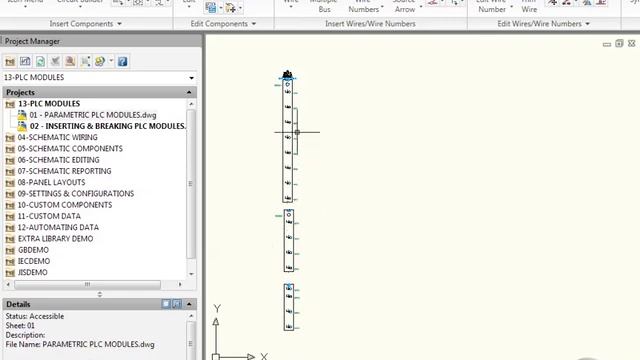The height and width of the screenshot is (360, 640).
Task: Select drawing 01 - PARAMETRIC PLC MODULES.dwg
Action: (x=93, y=115)
